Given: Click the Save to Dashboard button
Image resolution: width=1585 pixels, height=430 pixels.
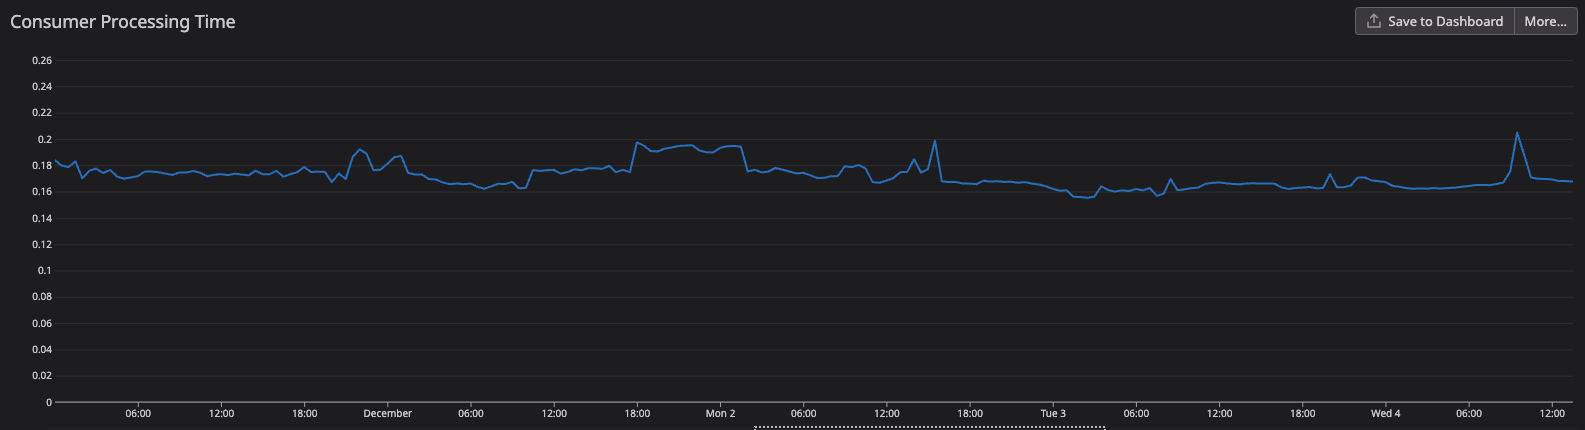Looking at the screenshot, I should (x=1445, y=21).
